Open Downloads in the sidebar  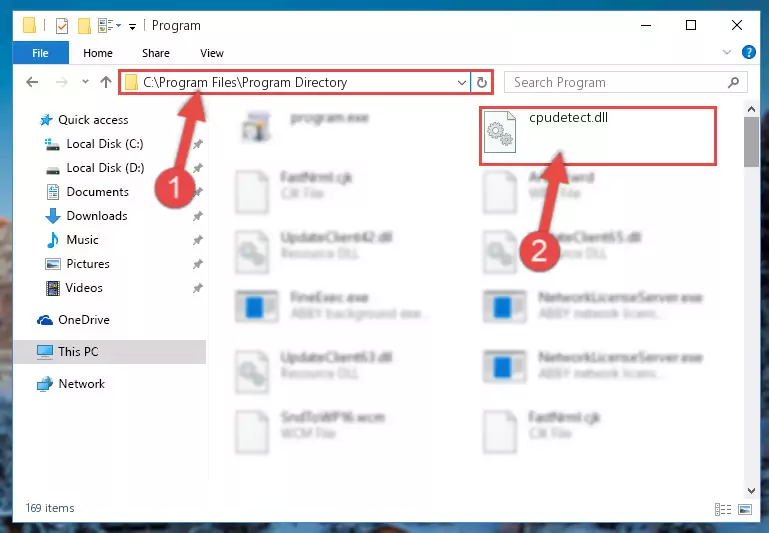click(97, 216)
